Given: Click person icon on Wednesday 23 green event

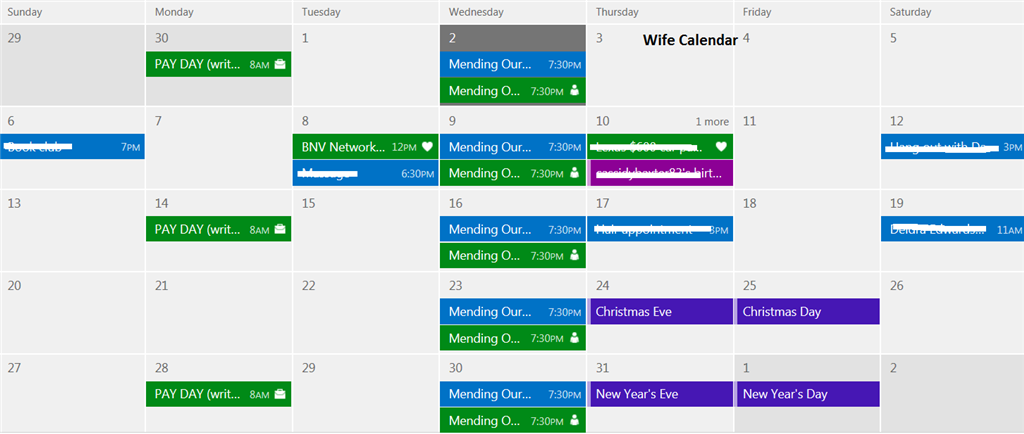Looking at the screenshot, I should pyautogui.click(x=575, y=337).
